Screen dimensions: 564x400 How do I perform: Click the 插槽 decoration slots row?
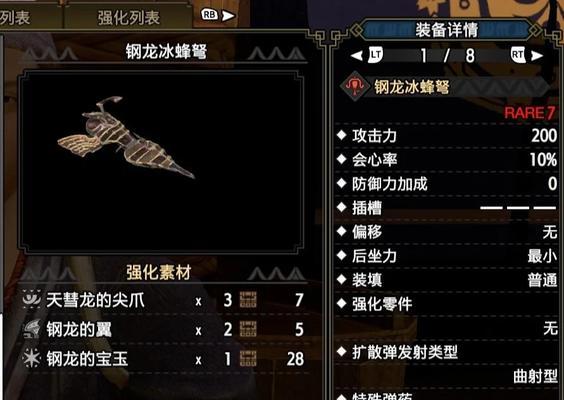point(447,208)
